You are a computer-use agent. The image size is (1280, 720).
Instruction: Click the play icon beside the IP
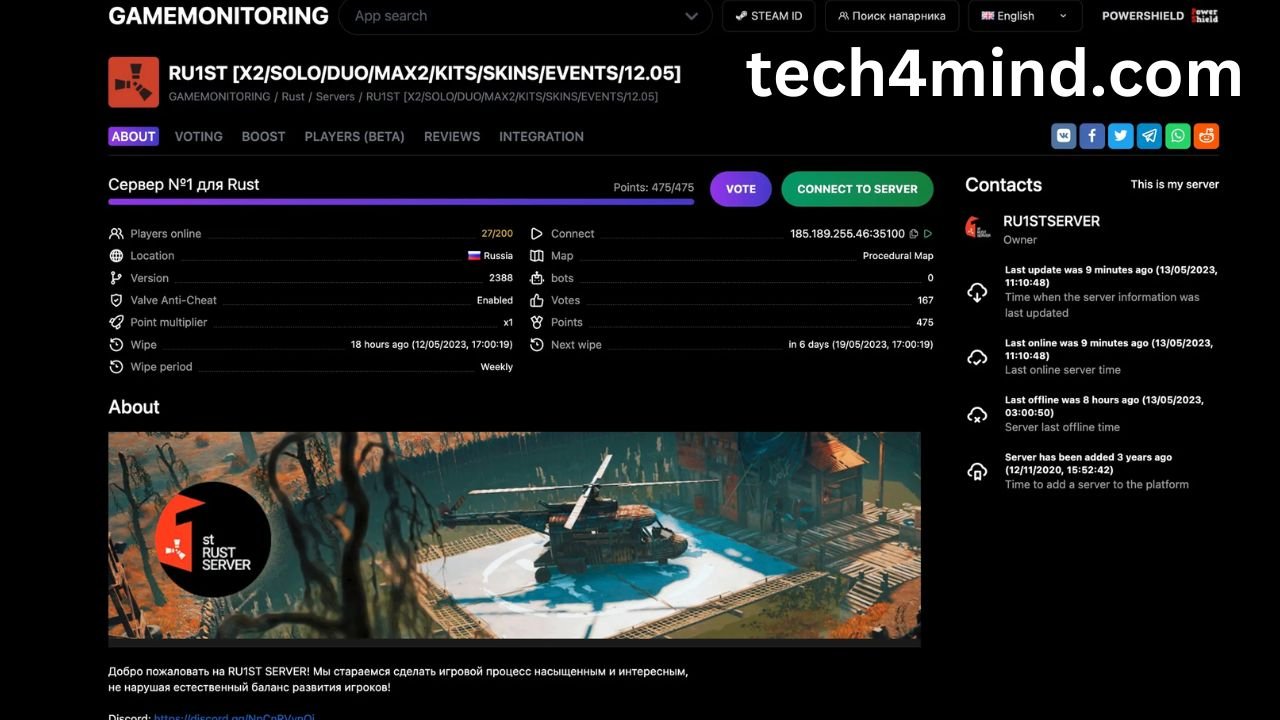pos(928,234)
